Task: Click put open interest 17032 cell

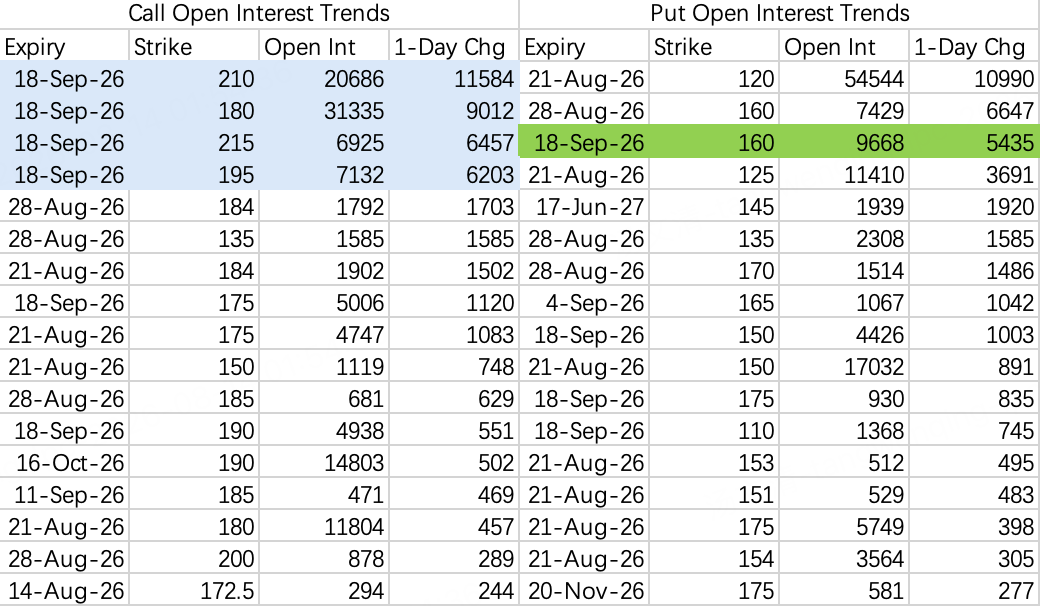Action: tap(844, 367)
